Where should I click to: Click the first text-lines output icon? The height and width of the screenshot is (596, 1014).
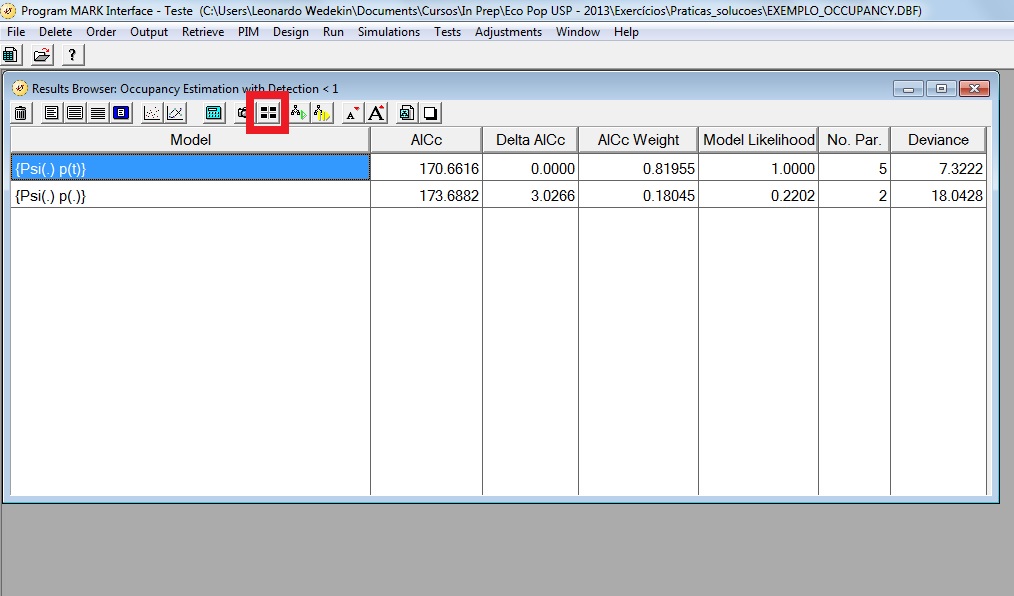(52, 113)
